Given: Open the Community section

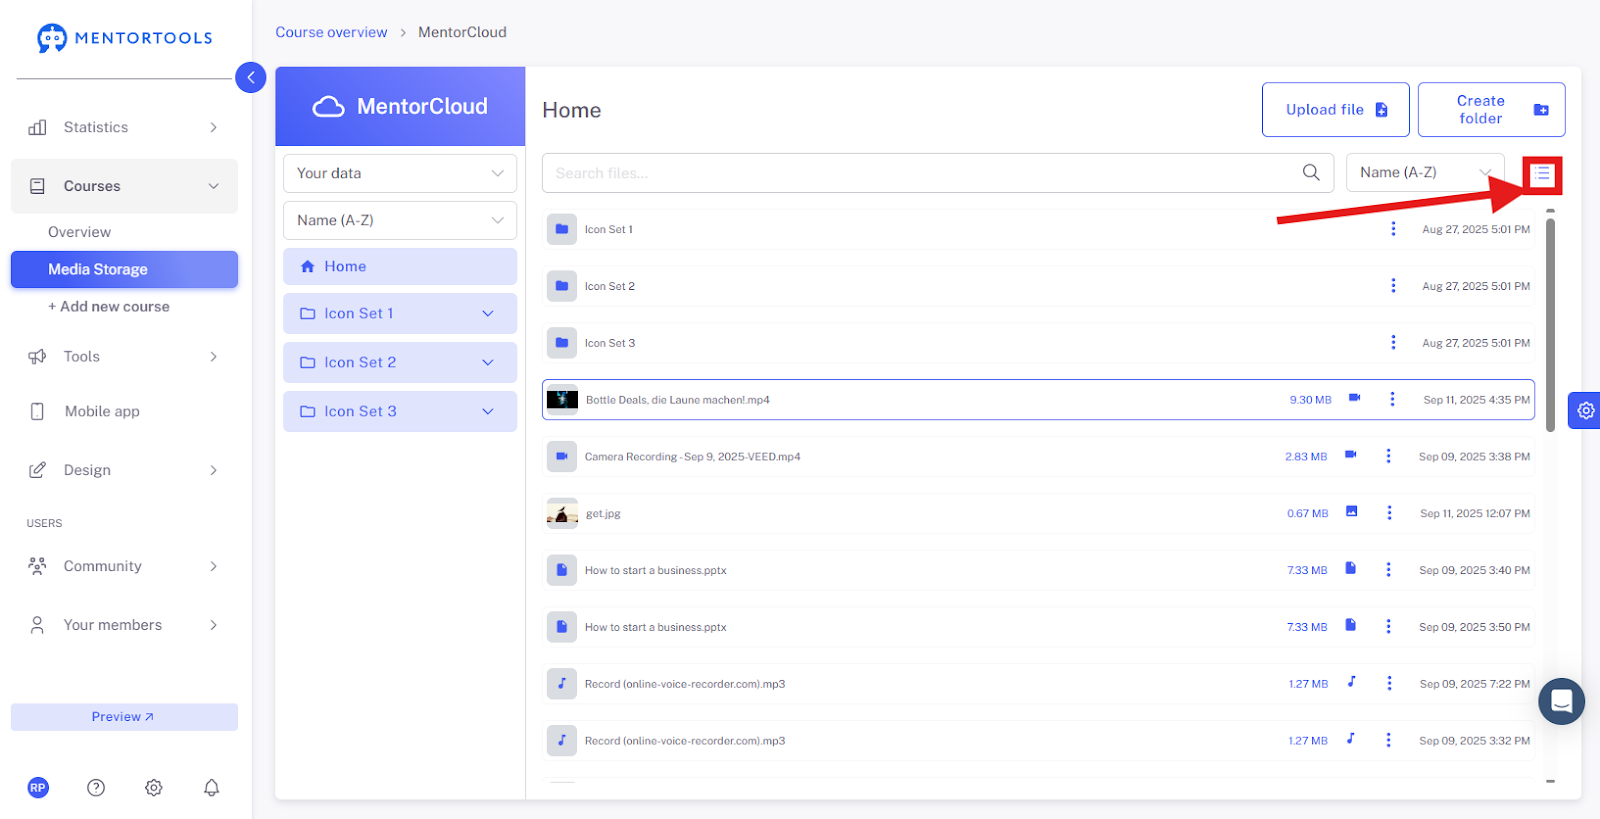Looking at the screenshot, I should tap(124, 566).
